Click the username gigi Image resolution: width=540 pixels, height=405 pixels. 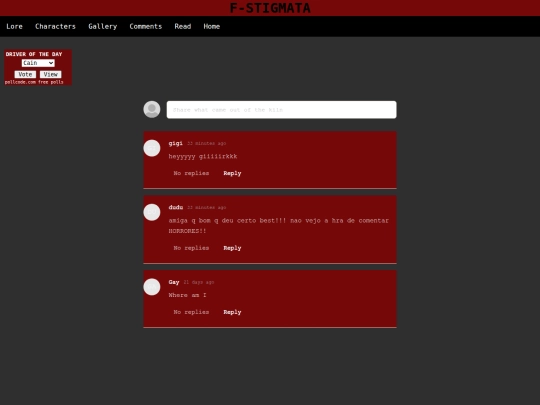(x=176, y=143)
